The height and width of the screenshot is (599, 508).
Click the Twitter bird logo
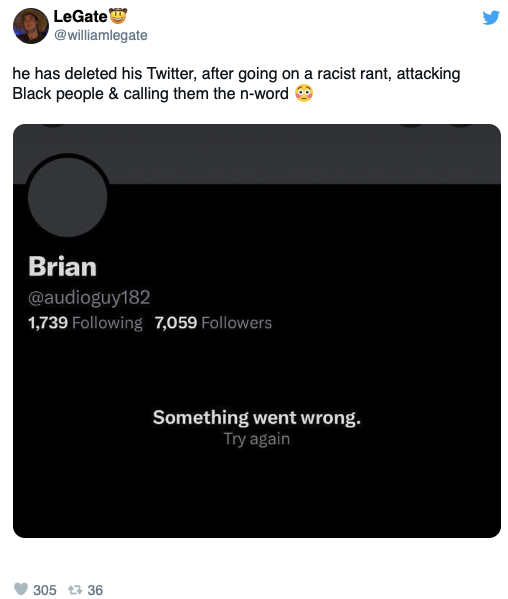490,18
